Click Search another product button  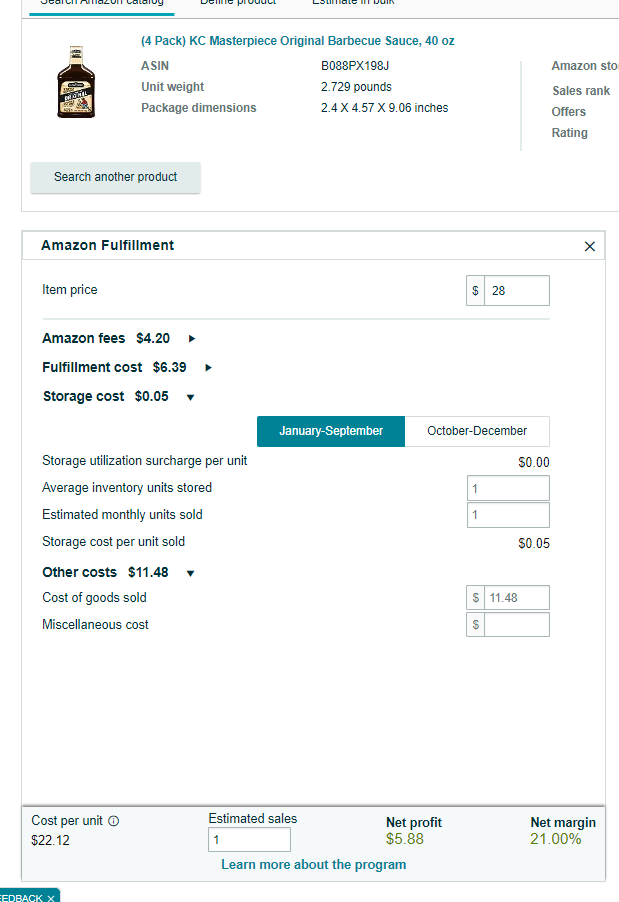[115, 177]
